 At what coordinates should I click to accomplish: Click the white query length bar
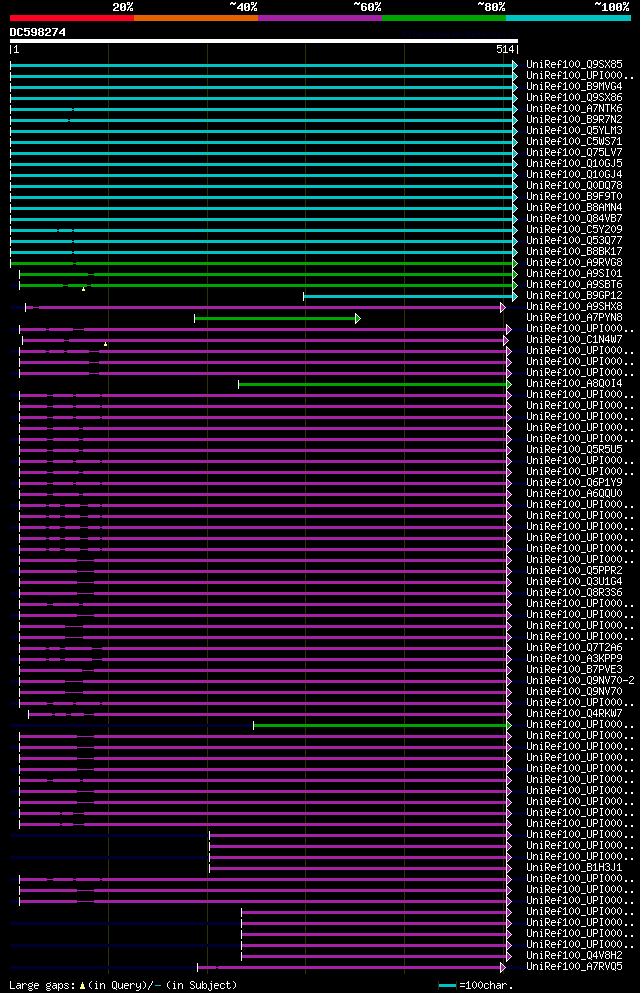click(263, 41)
